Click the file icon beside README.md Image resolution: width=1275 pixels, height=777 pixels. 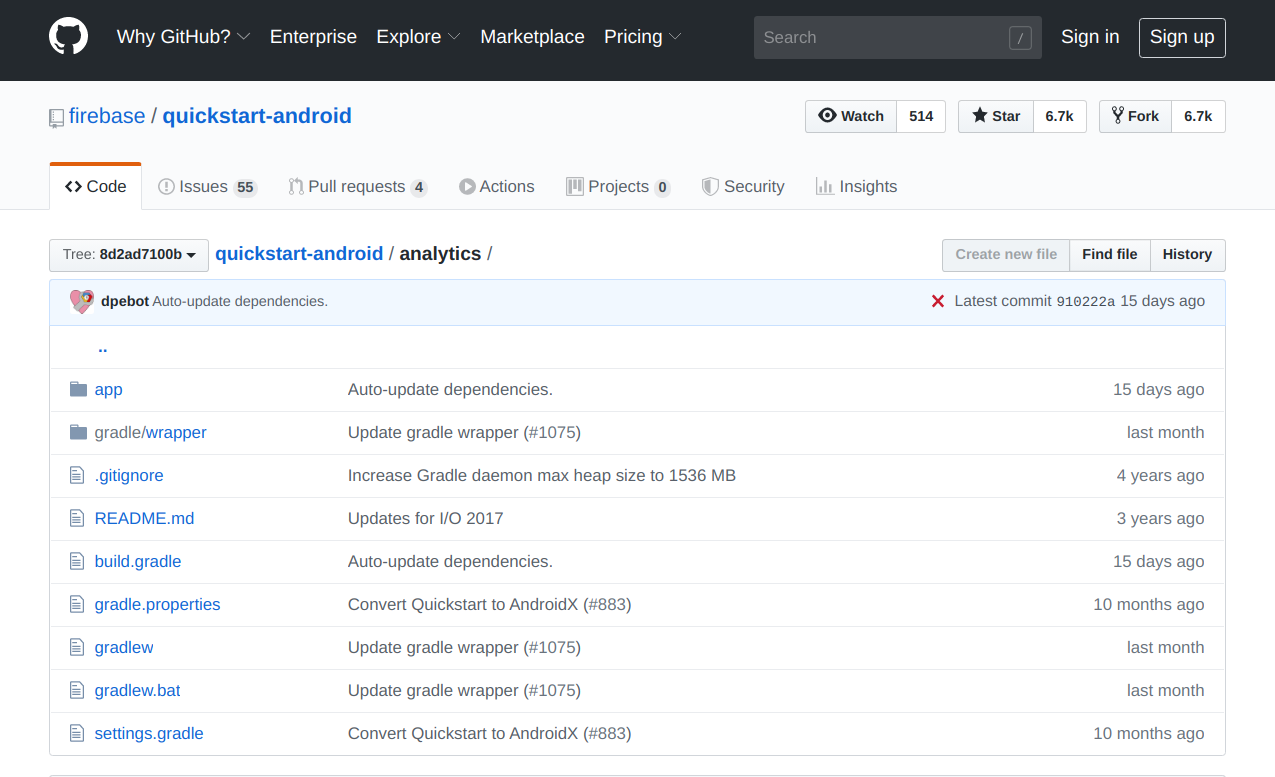(77, 518)
